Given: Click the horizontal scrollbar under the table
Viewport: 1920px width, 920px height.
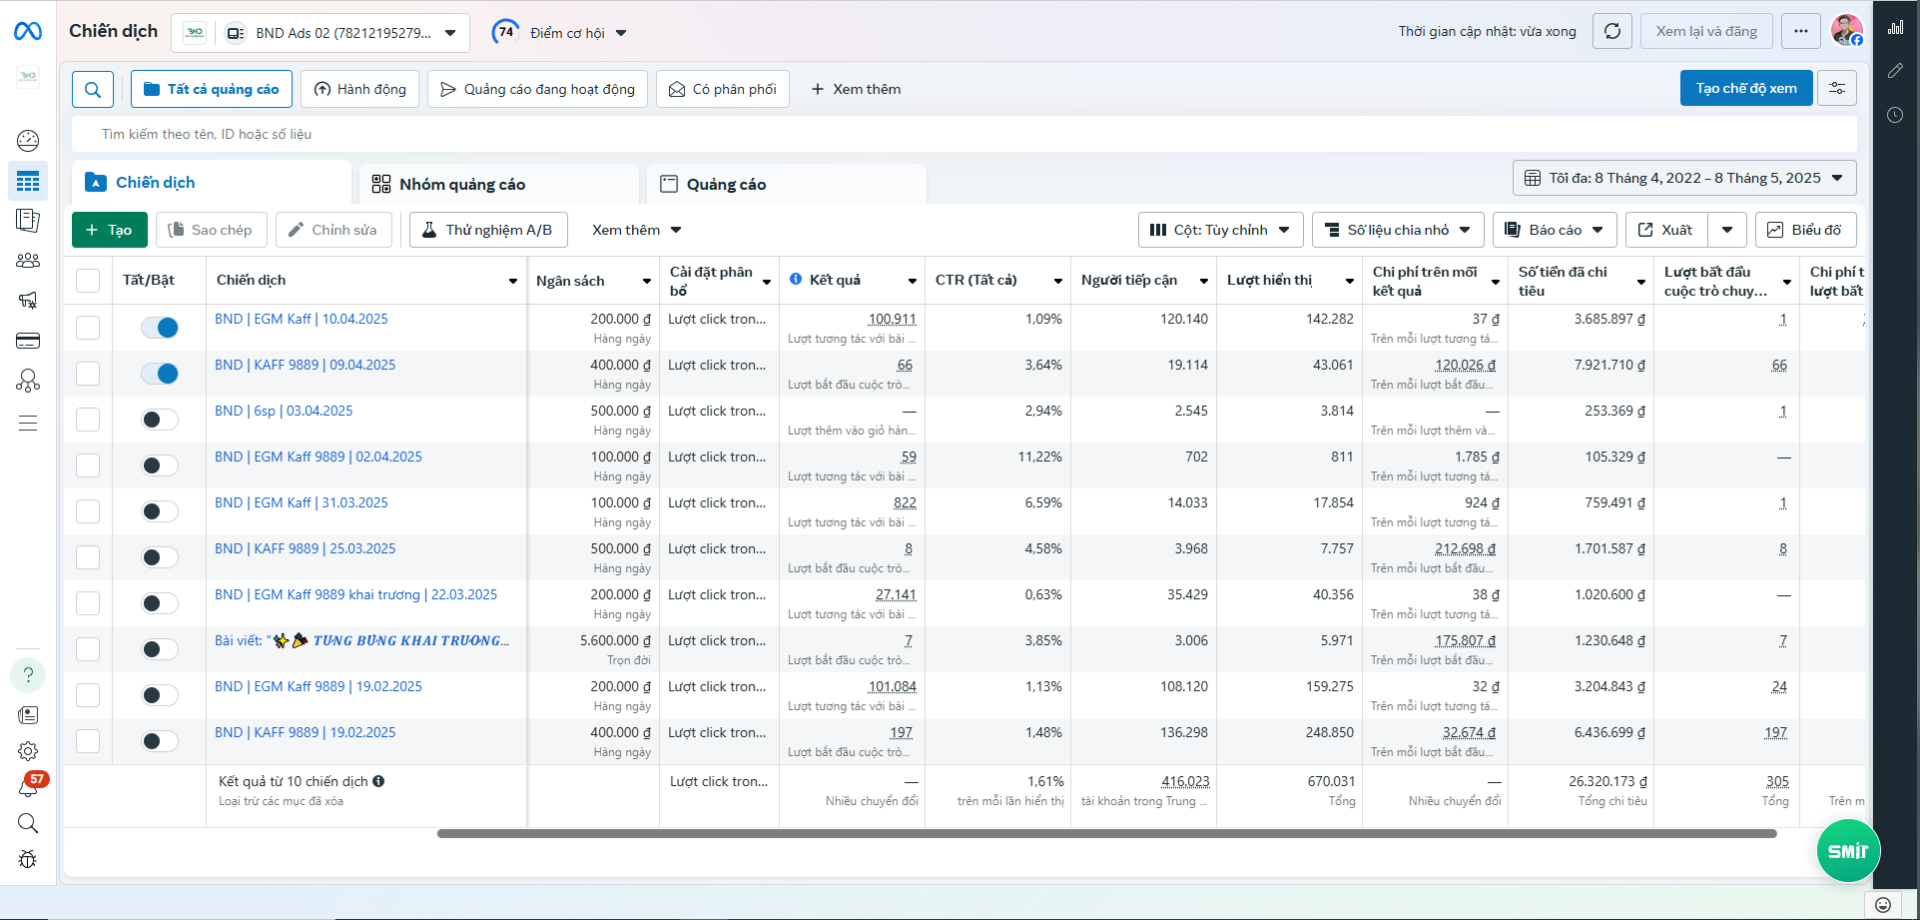Looking at the screenshot, I should [1106, 833].
